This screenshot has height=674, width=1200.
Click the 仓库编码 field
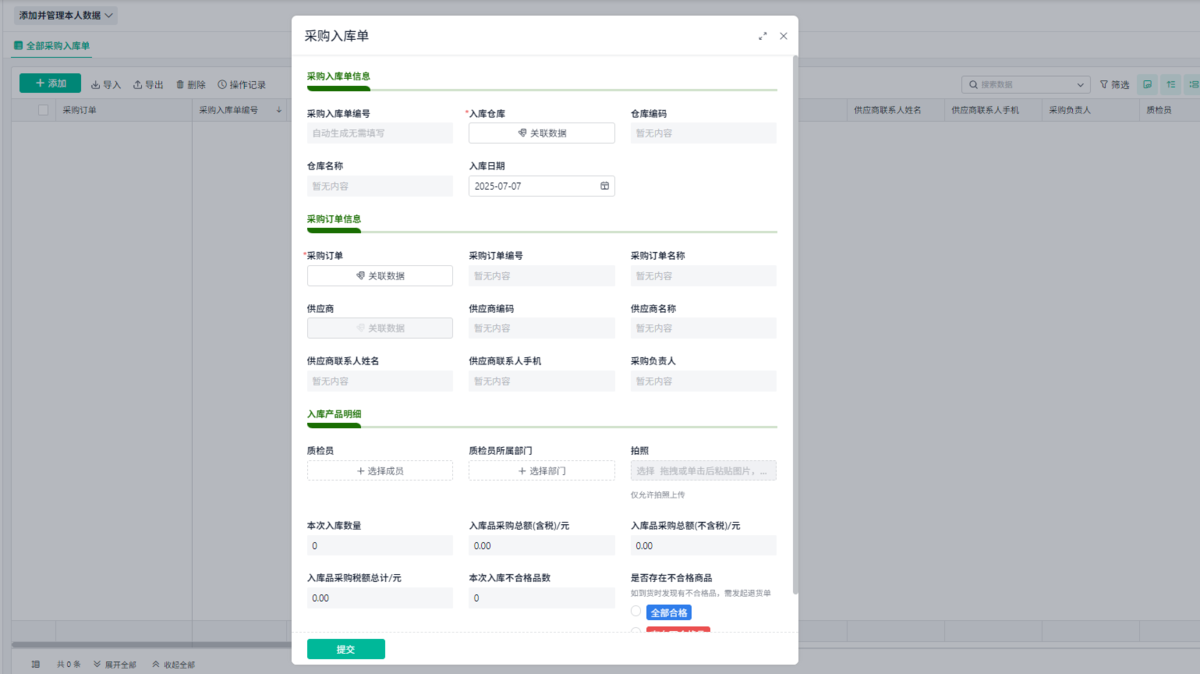[x=703, y=133]
